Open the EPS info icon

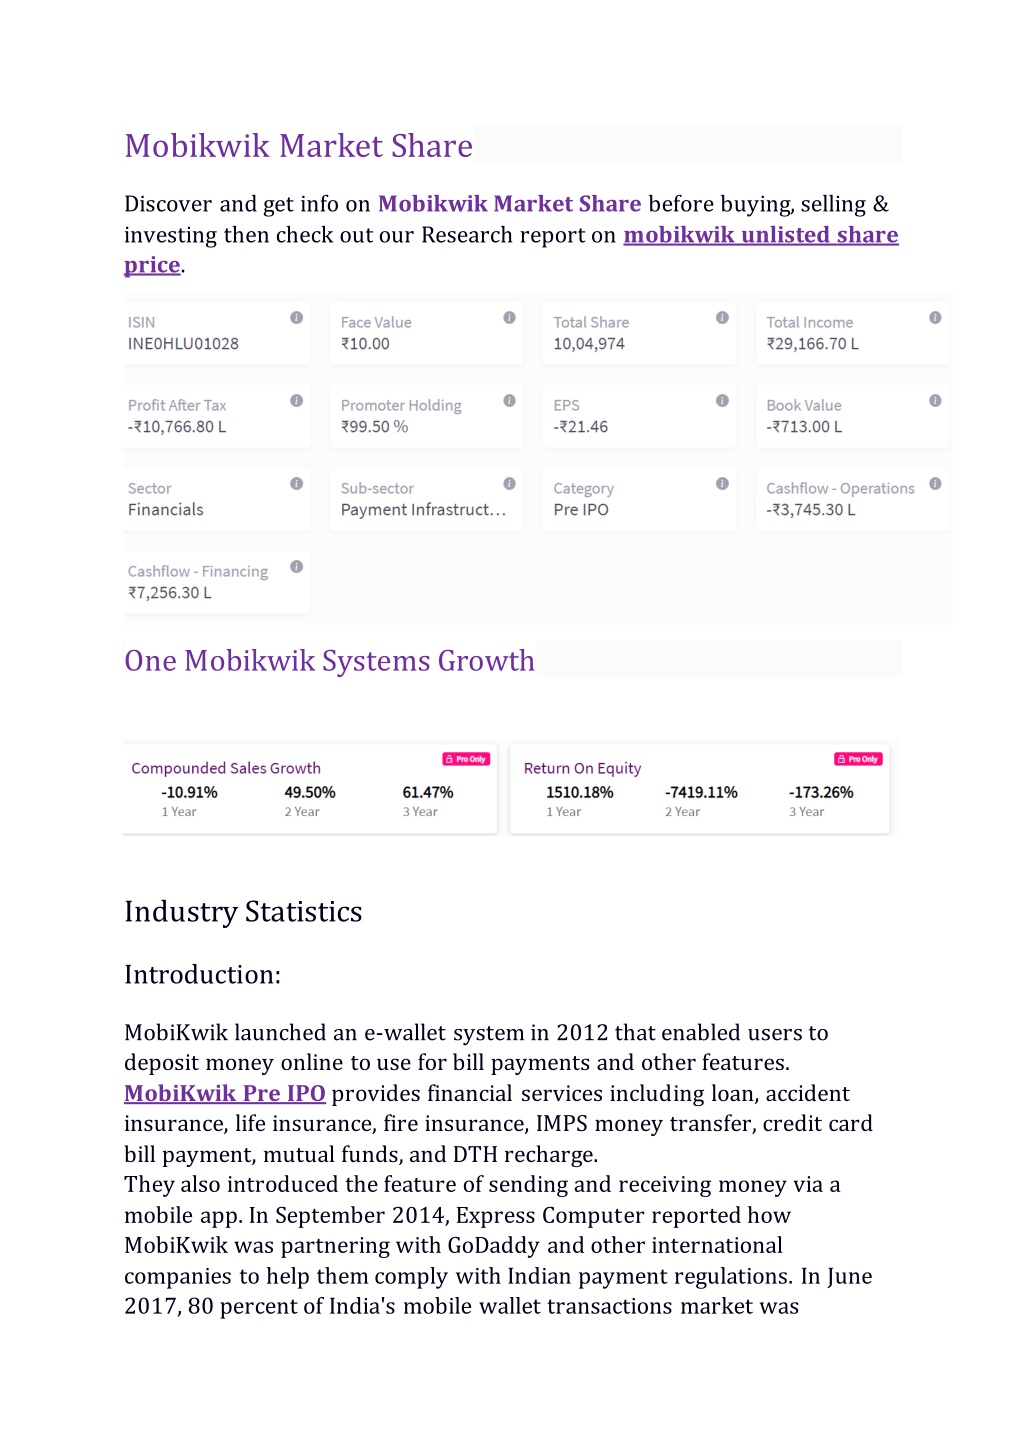point(722,401)
